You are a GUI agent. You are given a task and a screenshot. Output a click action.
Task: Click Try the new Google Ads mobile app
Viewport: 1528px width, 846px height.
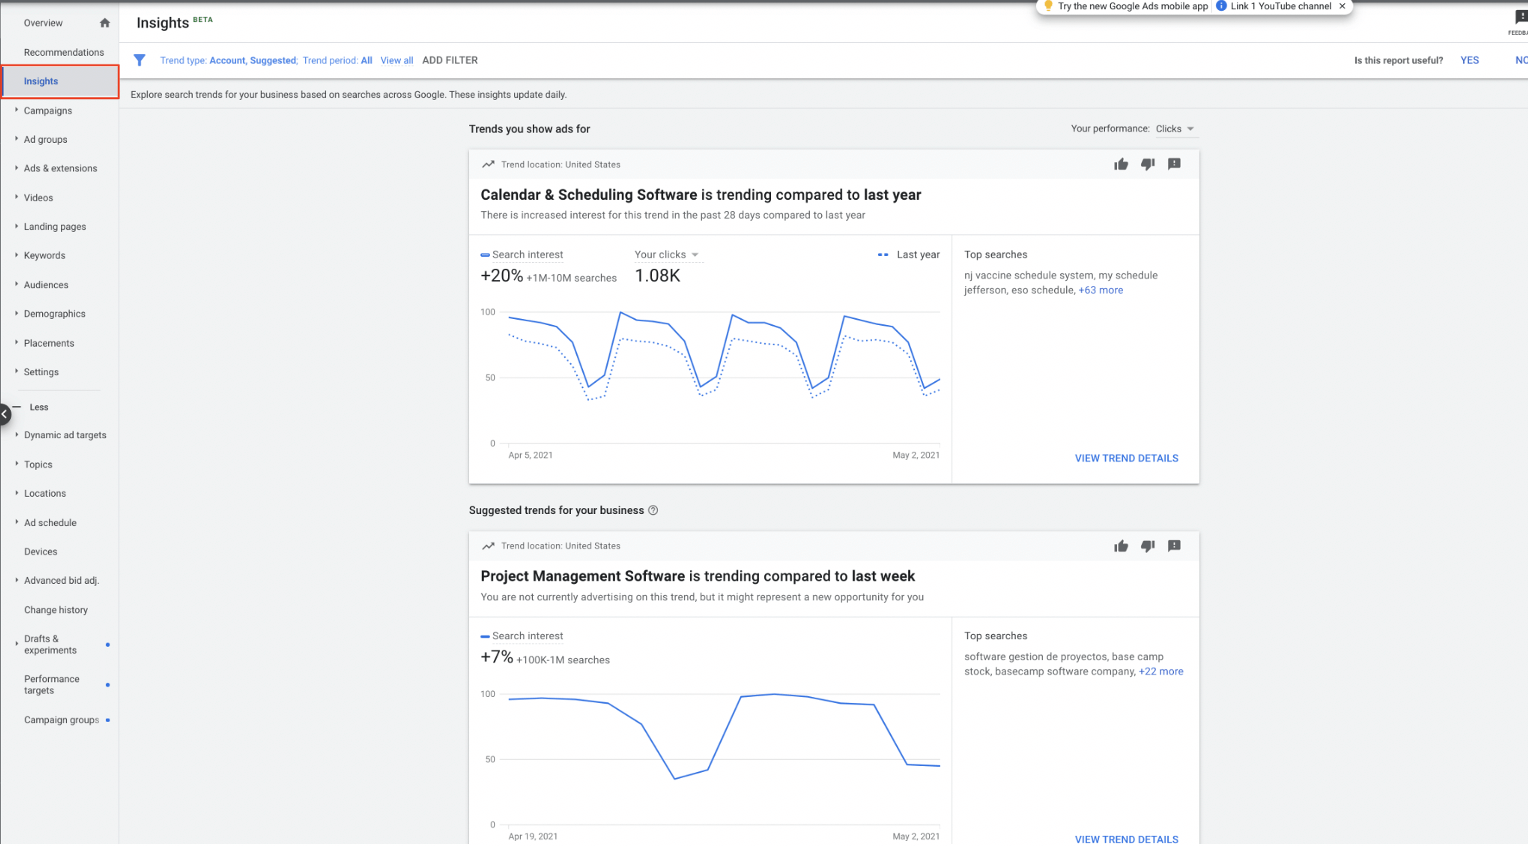tap(1133, 6)
